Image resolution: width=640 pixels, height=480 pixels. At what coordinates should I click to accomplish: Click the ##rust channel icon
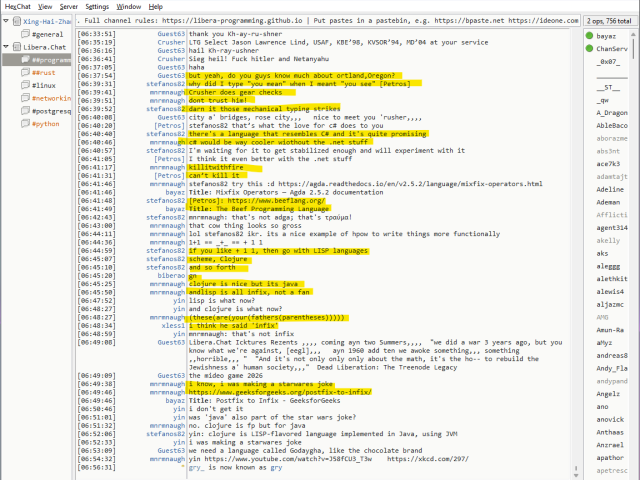[x=24, y=73]
